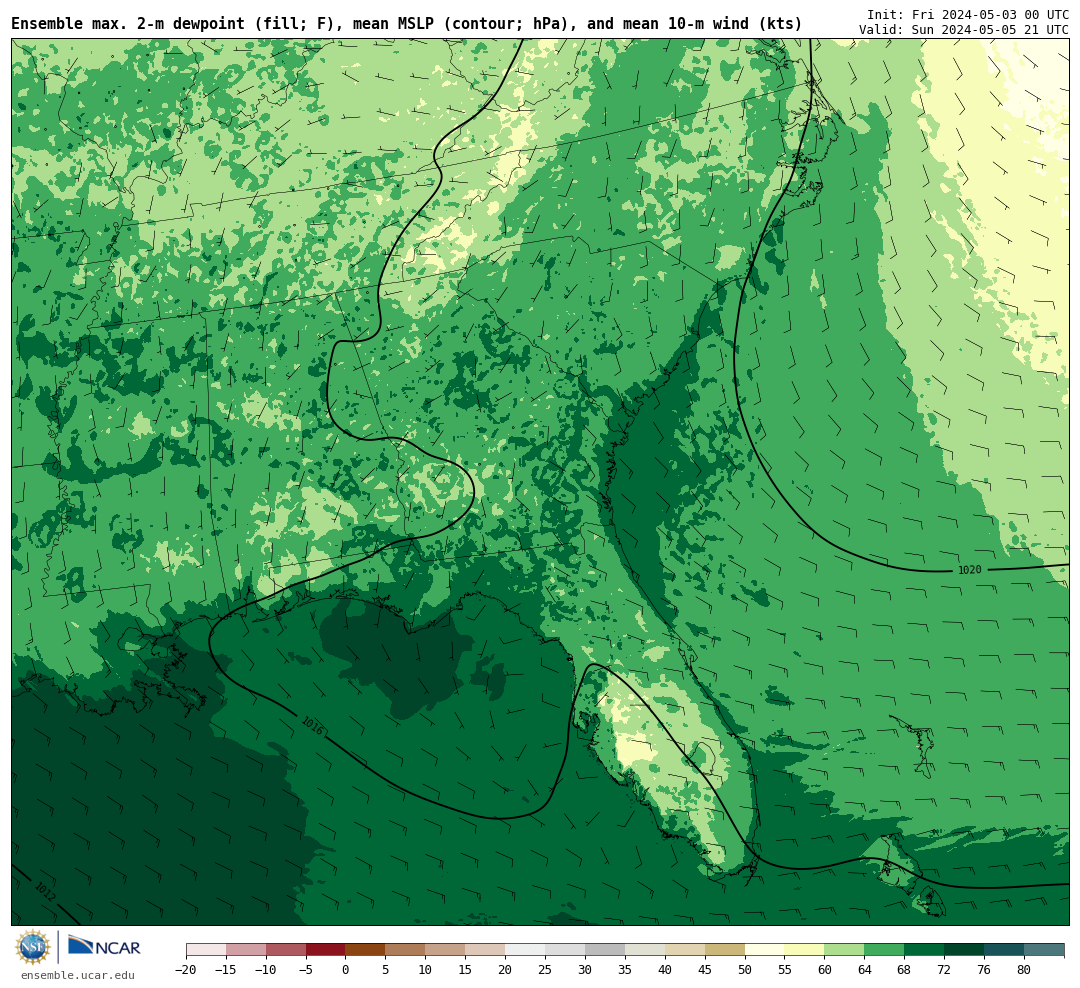Click the 1020 isobar contour label
The width and height of the screenshot is (1080, 988).
pyautogui.click(x=969, y=570)
